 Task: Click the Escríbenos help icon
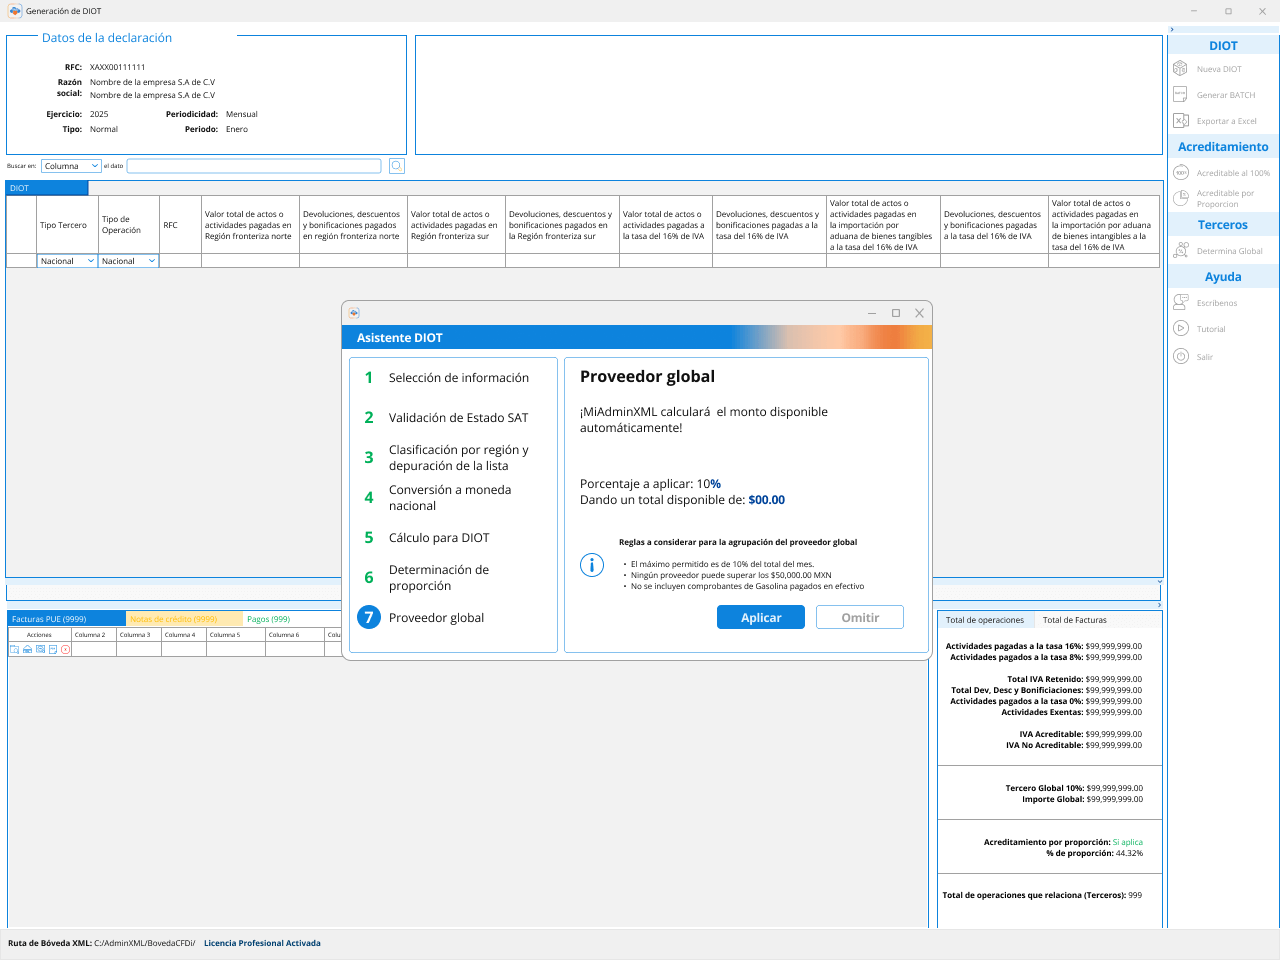pyautogui.click(x=1180, y=302)
